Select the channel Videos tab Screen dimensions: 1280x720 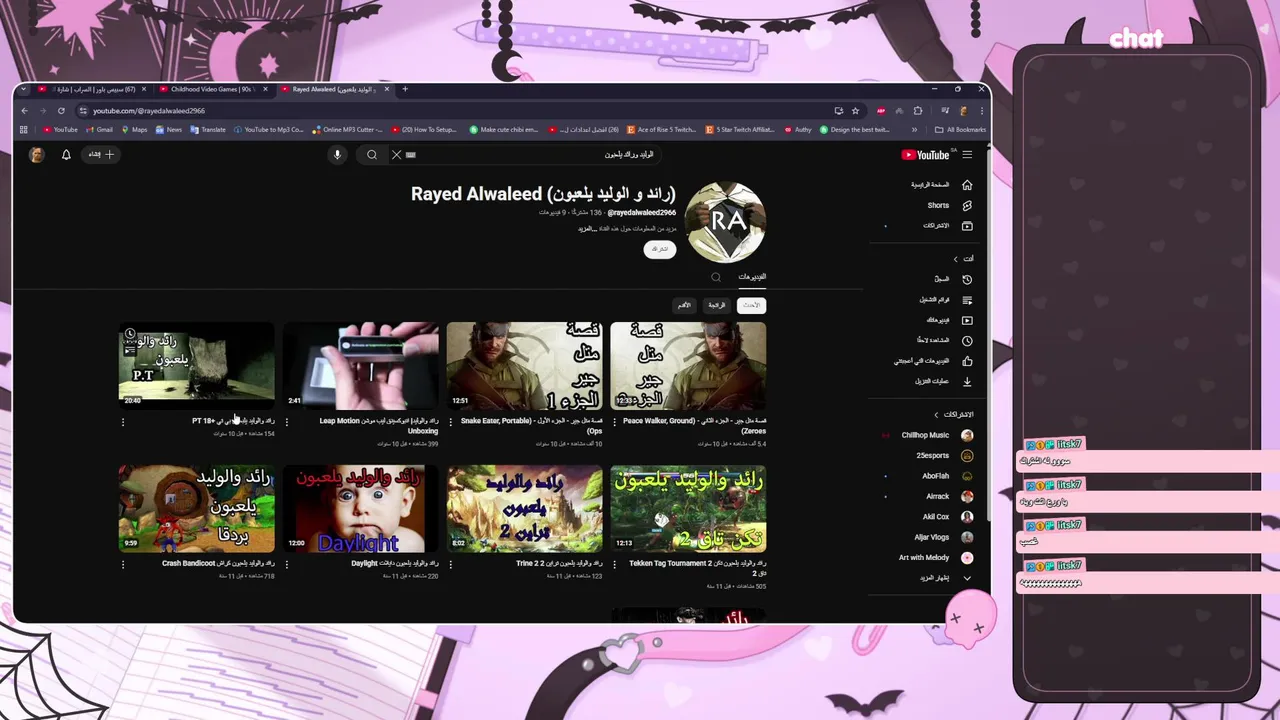(752, 277)
